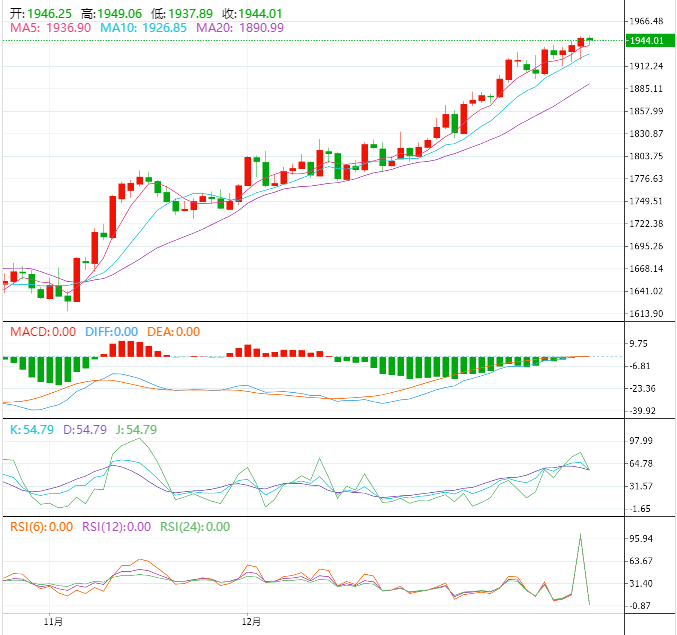Select the RSI(6):0.00 indicator label
The image size is (677, 635).
tap(41, 527)
